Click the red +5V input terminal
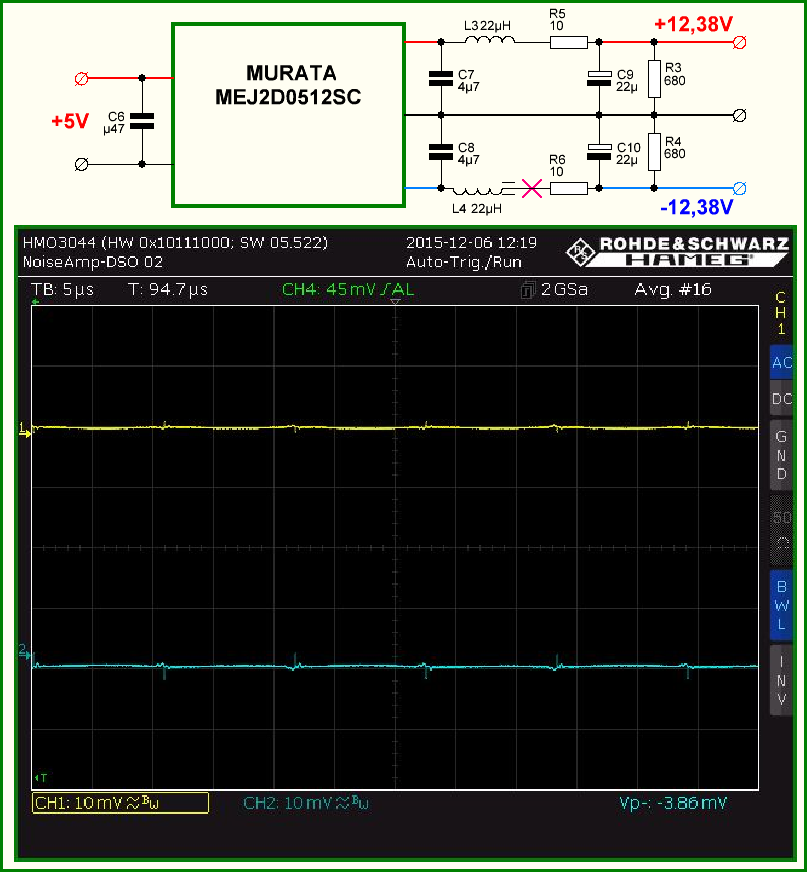This screenshot has height=872, width=807. (x=81, y=78)
